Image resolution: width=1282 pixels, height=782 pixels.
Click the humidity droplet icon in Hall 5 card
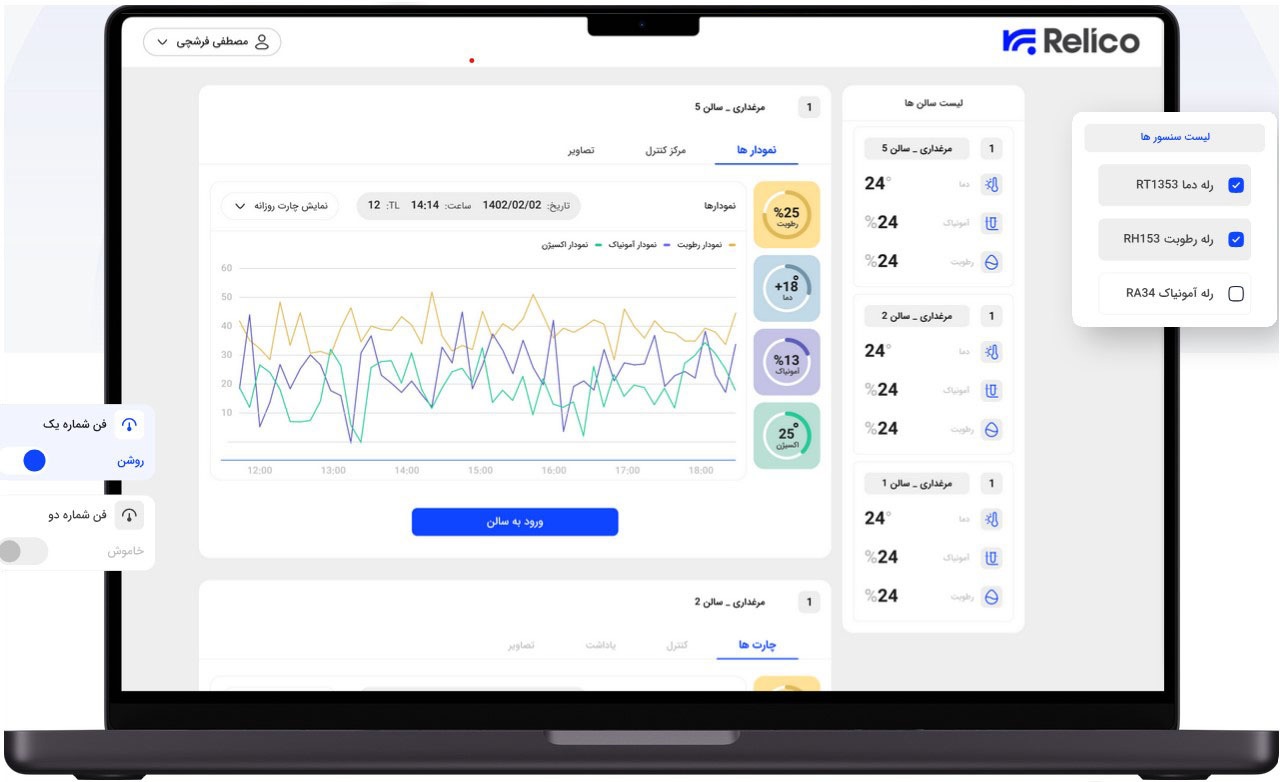(x=991, y=262)
